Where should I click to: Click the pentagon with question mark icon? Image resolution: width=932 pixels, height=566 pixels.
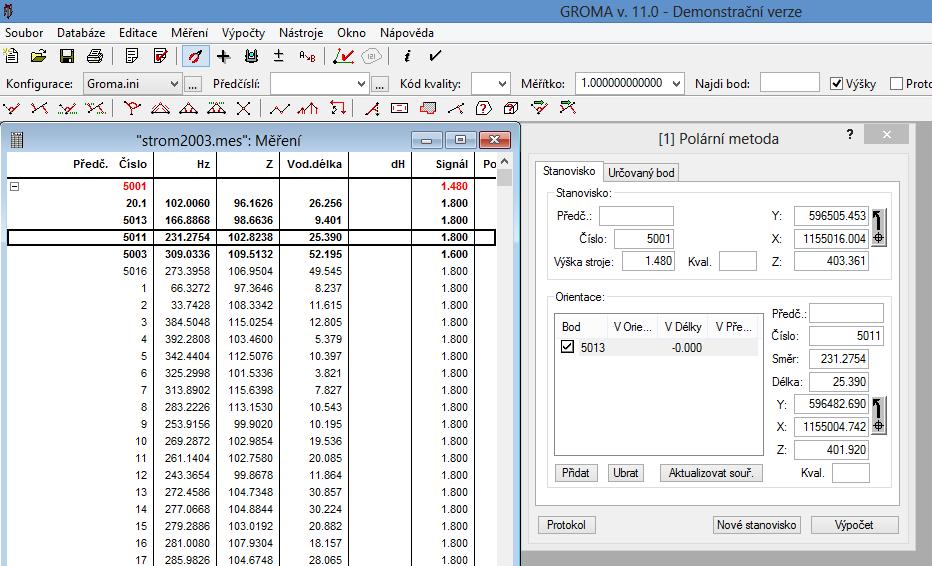click(x=484, y=108)
